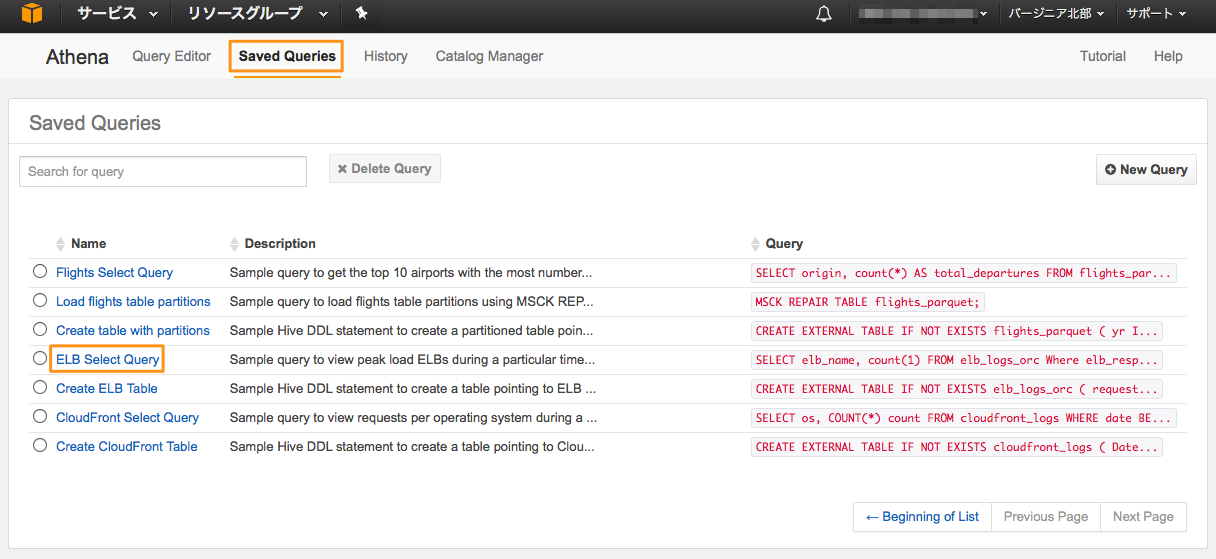The height and width of the screenshot is (559, 1216).
Task: Click the Previous Page button
Action: click(1046, 517)
